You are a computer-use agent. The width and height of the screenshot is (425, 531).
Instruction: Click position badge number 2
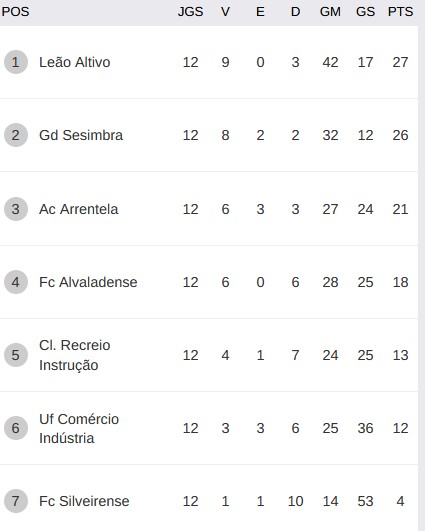[16, 135]
